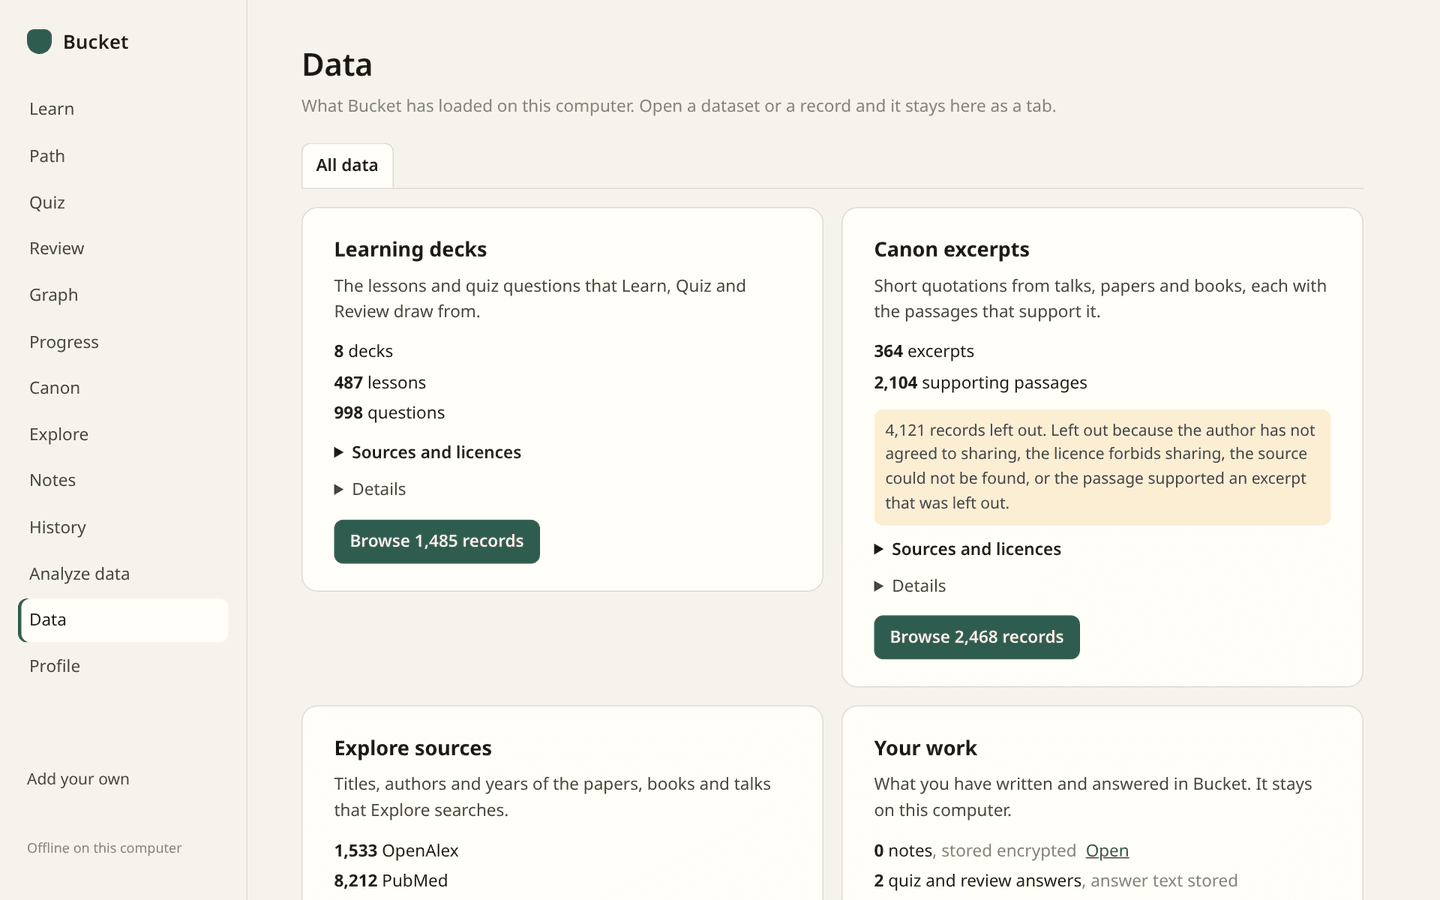
Task: Click the 998 questions count
Action: pyautogui.click(x=389, y=413)
